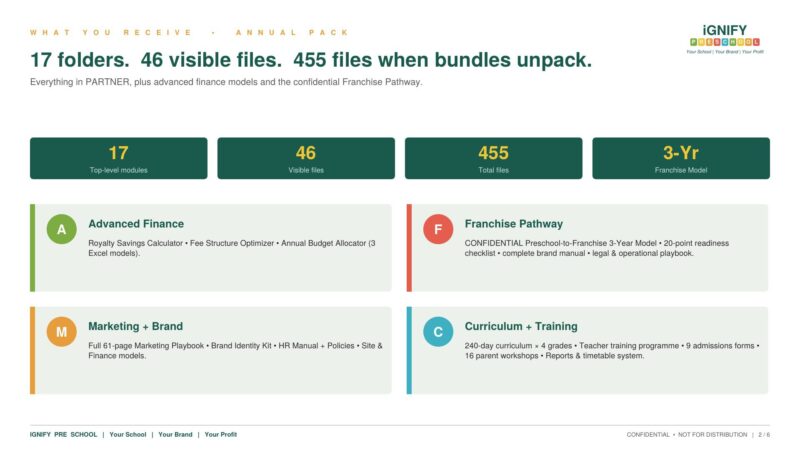Screen dimensions: 800x450
Task: Click the Curriculum + Training heading
Action: coord(521,327)
